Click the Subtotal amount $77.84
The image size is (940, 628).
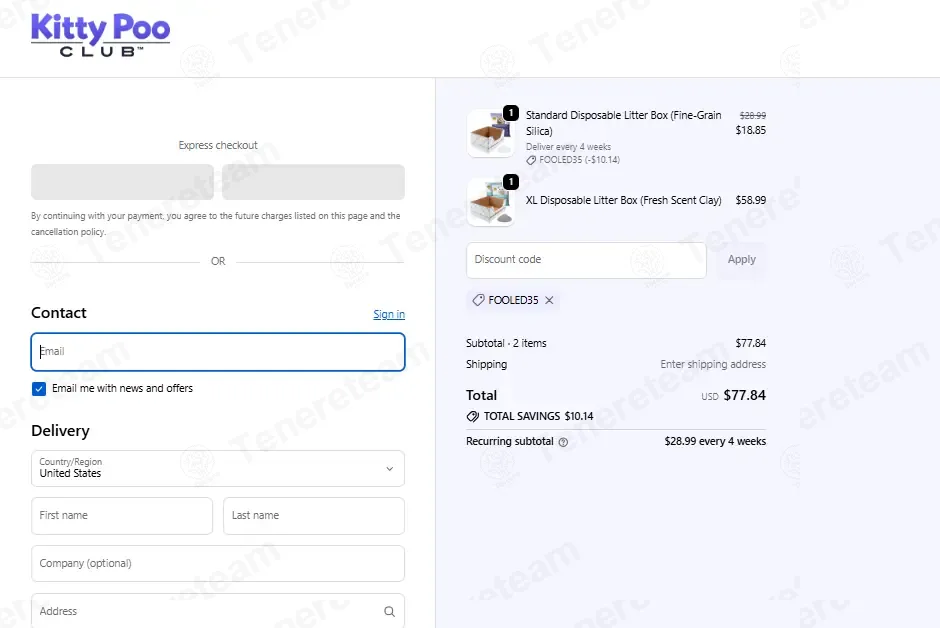(x=751, y=343)
